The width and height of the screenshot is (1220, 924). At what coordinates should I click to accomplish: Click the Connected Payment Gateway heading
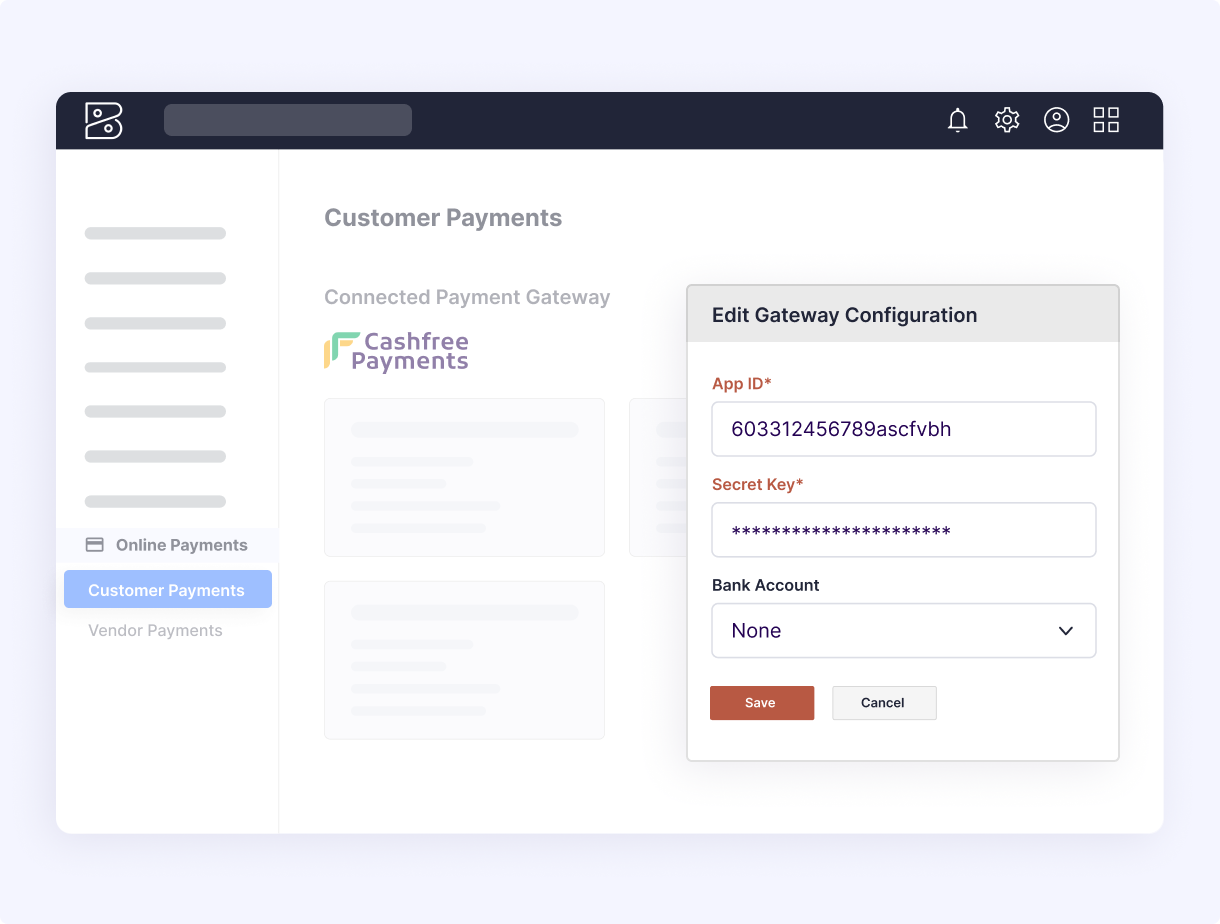(x=467, y=298)
